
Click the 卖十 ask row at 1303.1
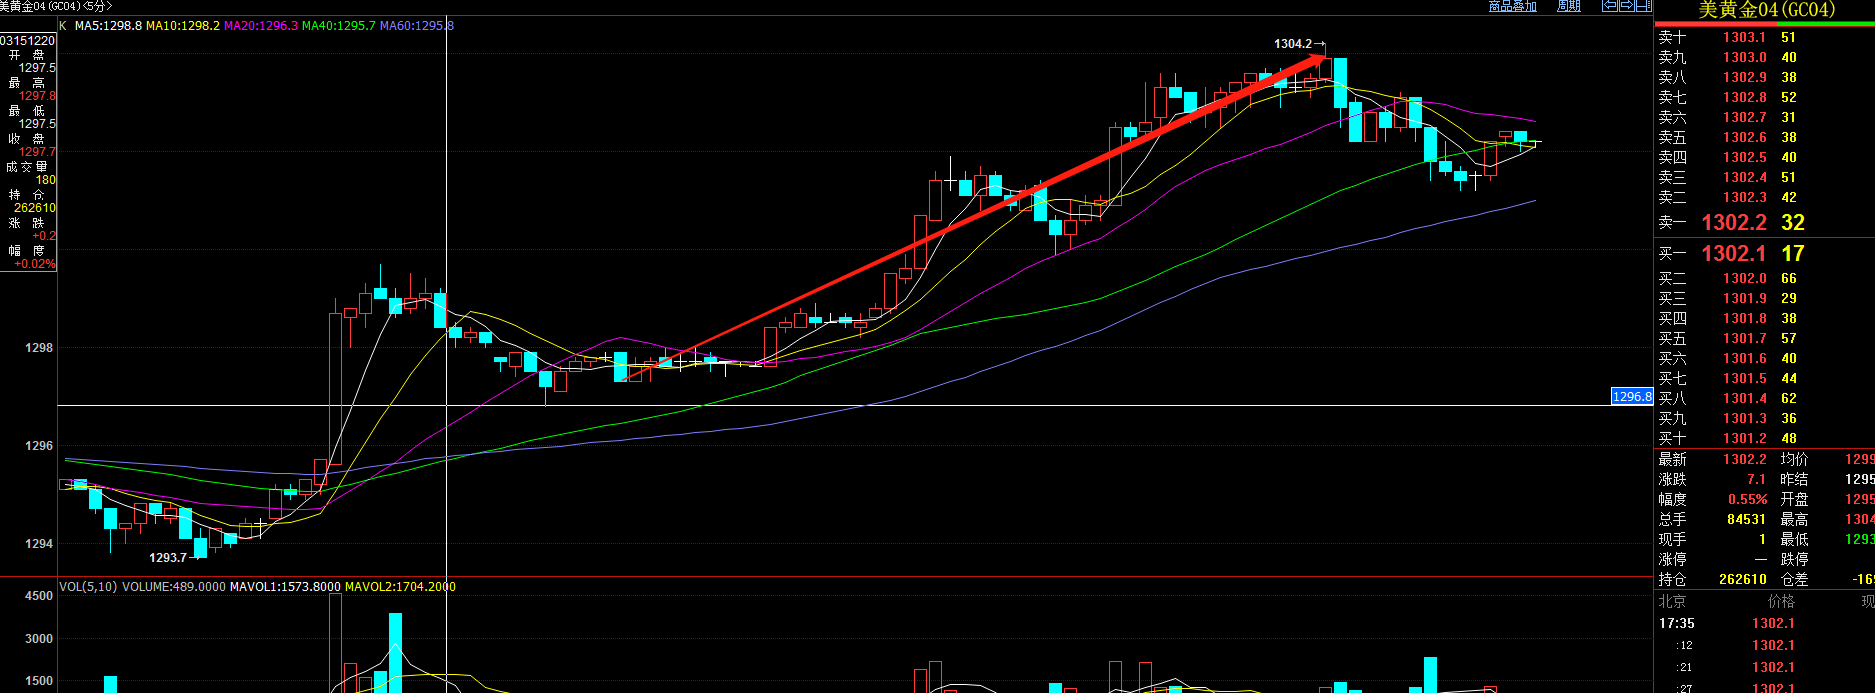tap(1764, 37)
